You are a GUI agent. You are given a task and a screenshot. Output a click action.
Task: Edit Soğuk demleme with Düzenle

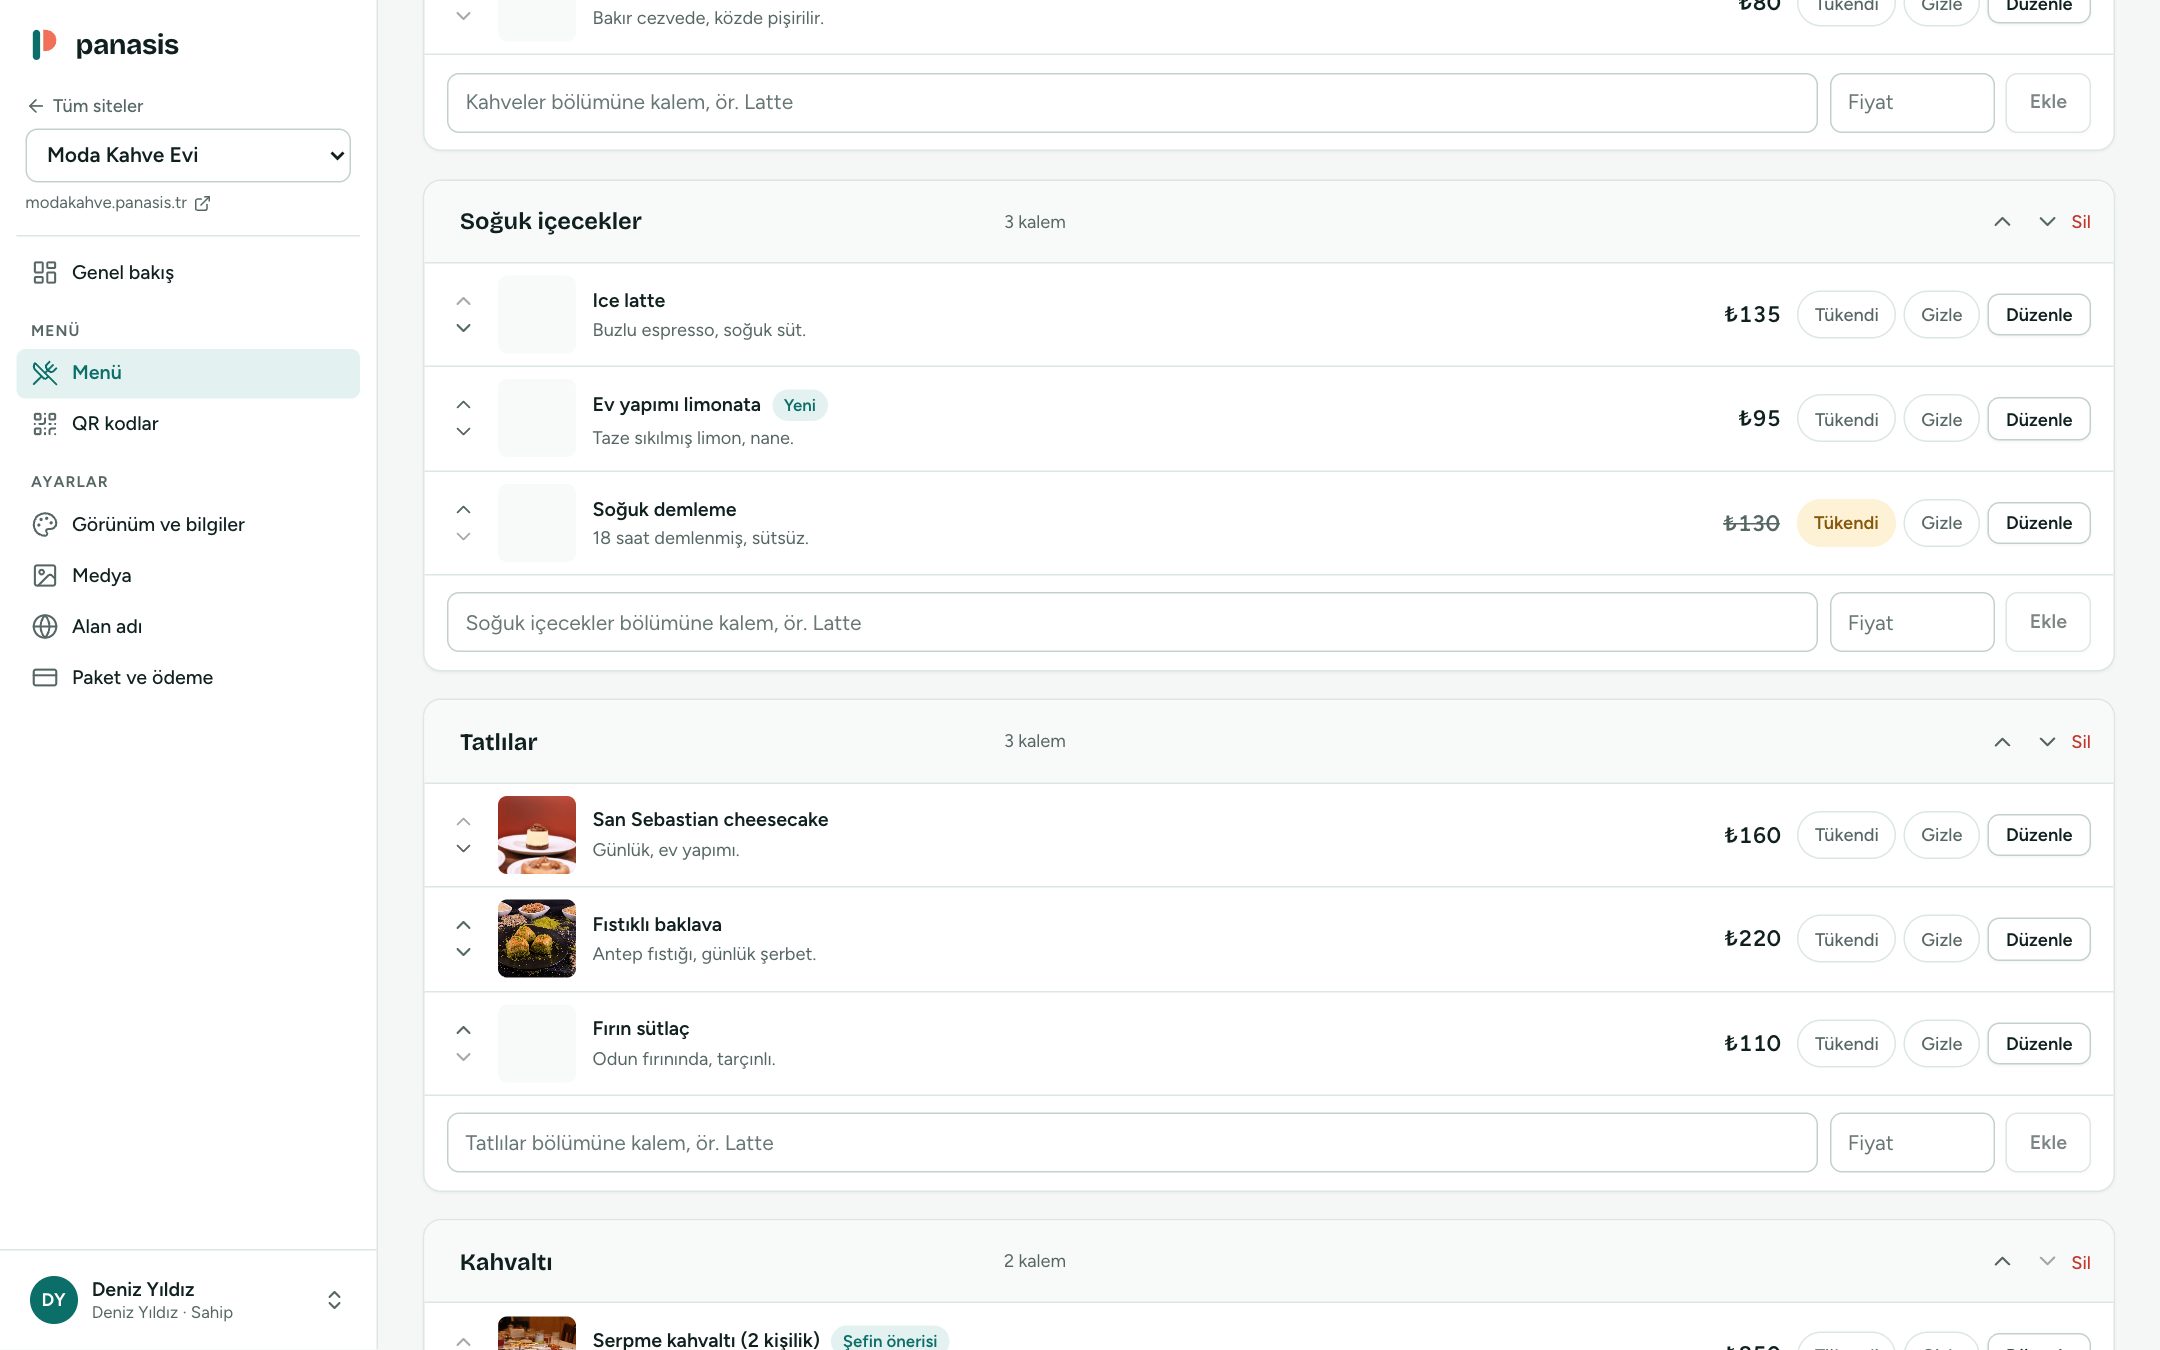click(2038, 523)
